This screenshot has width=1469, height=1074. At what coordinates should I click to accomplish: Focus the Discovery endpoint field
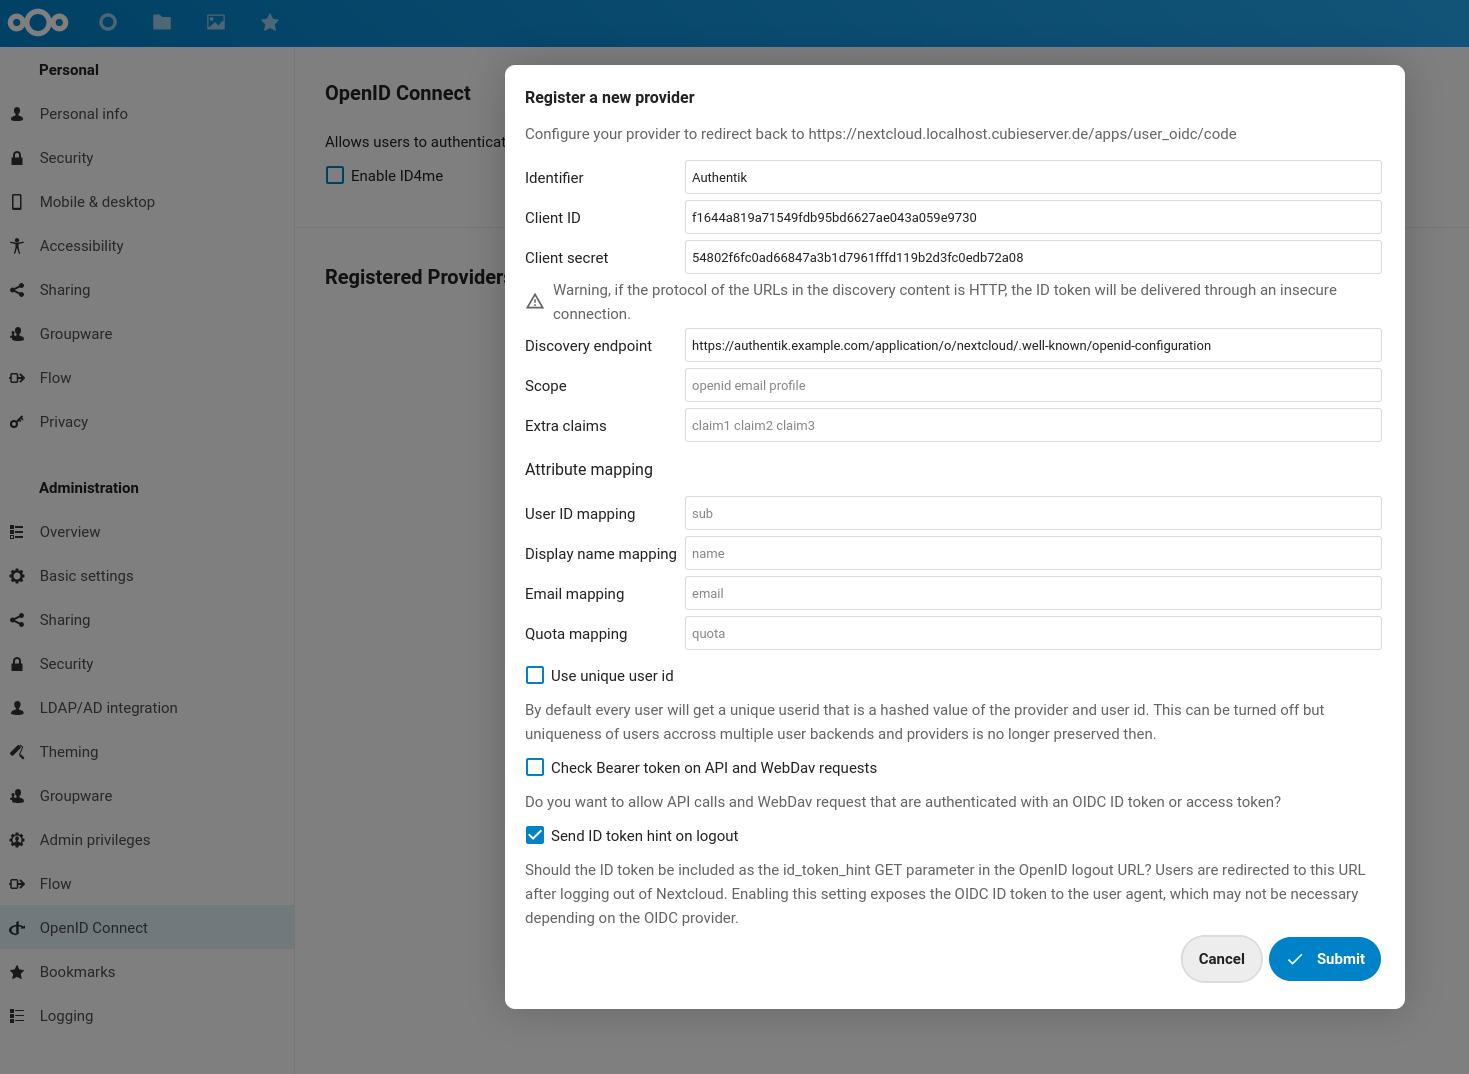tap(1032, 346)
